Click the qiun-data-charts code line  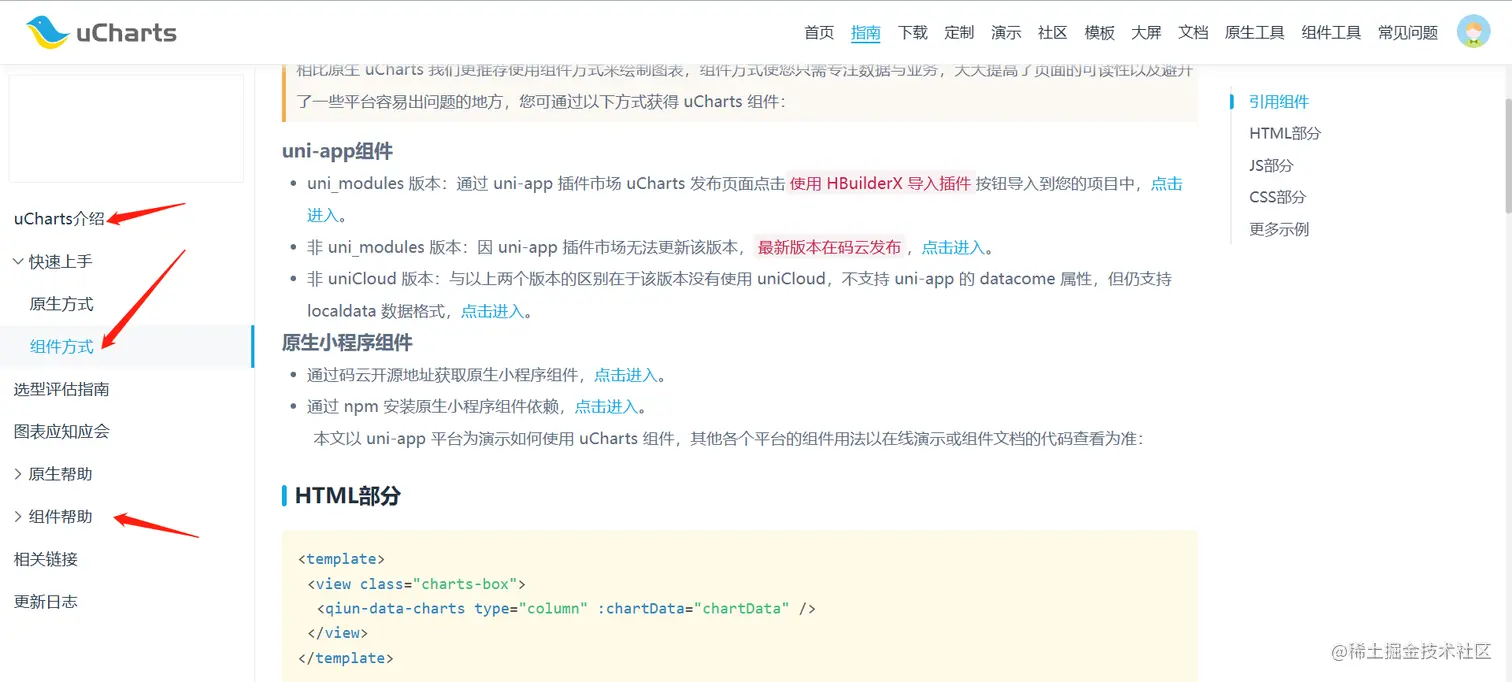(566, 608)
